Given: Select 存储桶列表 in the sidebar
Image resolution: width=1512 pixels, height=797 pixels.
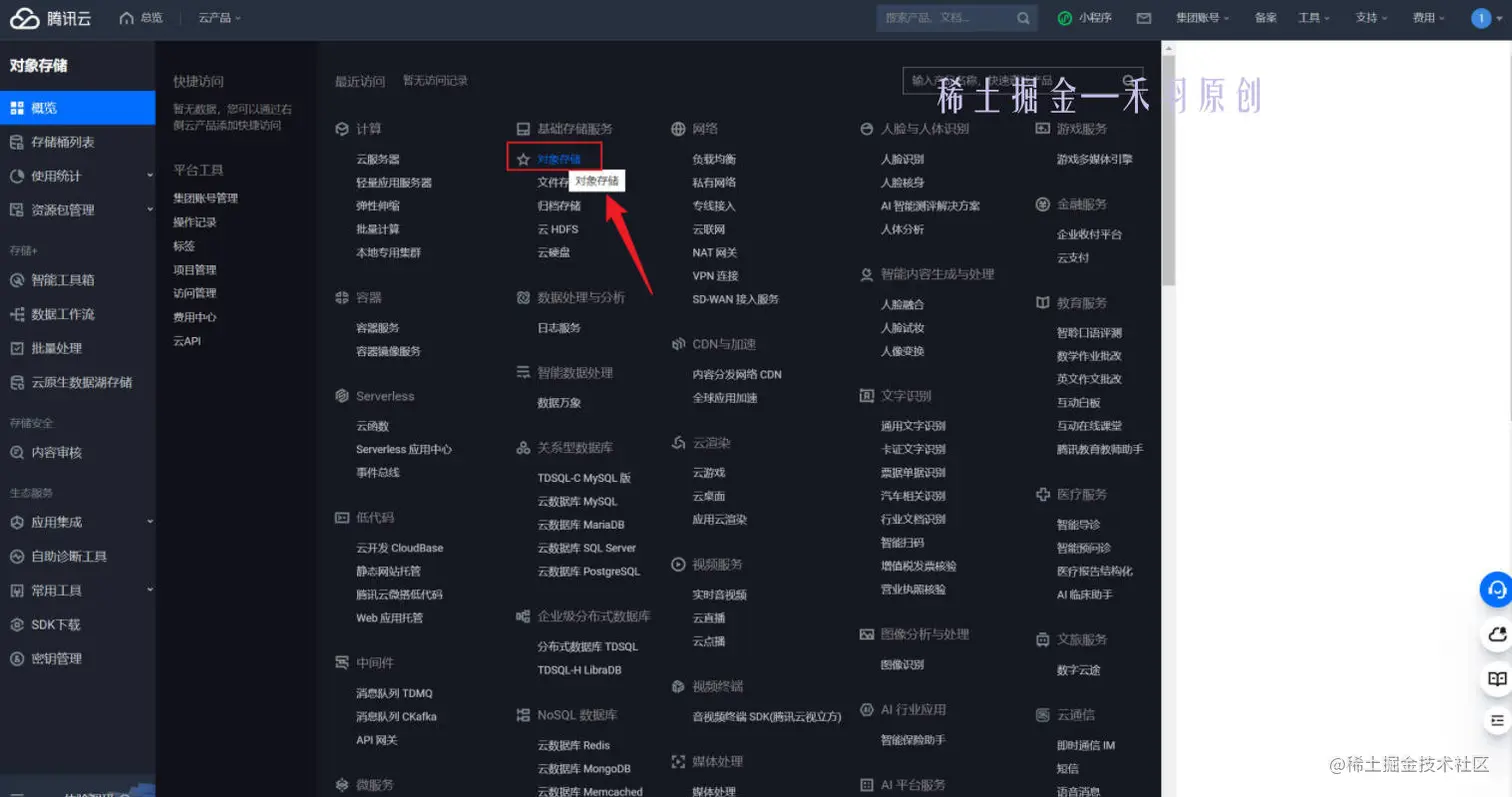Looking at the screenshot, I should click(77, 142).
